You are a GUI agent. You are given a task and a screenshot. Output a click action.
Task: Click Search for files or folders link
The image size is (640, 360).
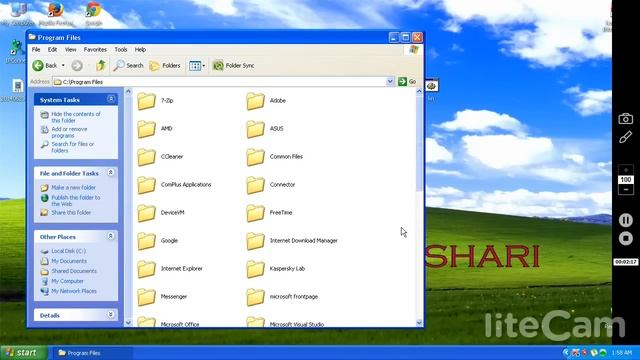tap(72, 147)
